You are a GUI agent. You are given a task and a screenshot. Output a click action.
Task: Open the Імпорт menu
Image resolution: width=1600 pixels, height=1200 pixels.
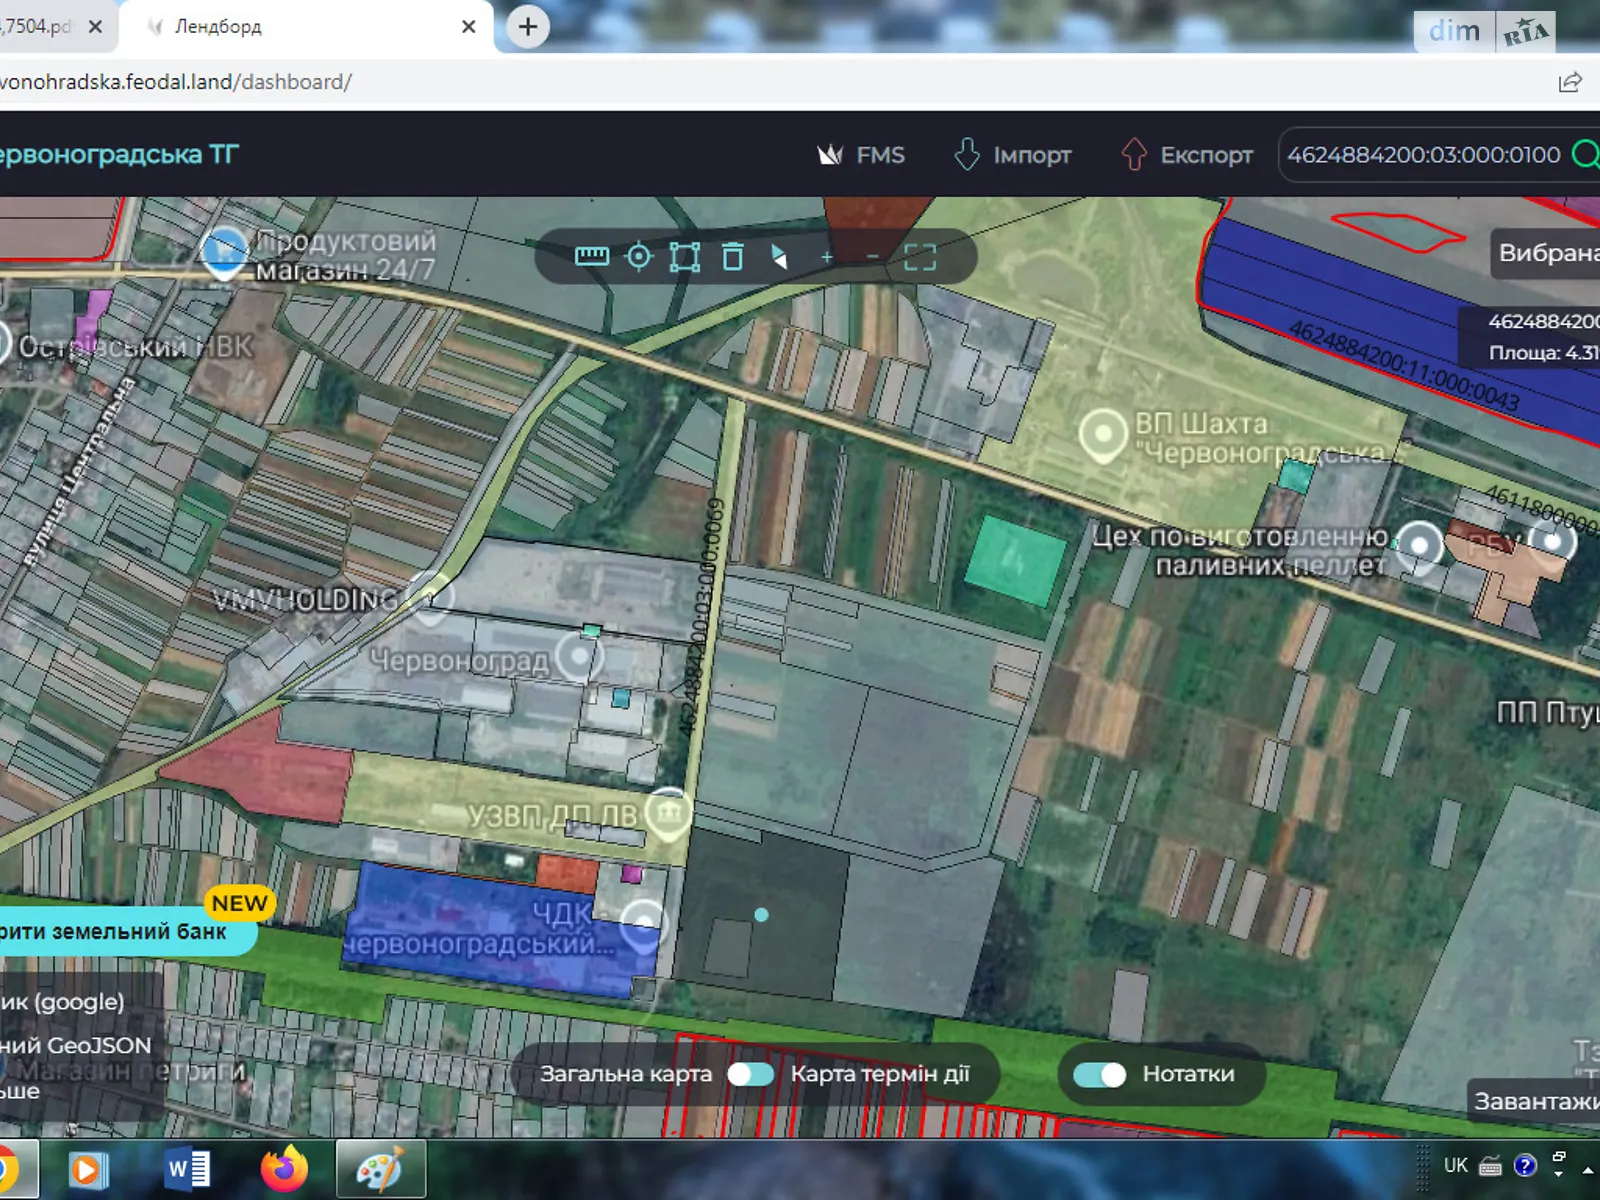(x=1012, y=155)
